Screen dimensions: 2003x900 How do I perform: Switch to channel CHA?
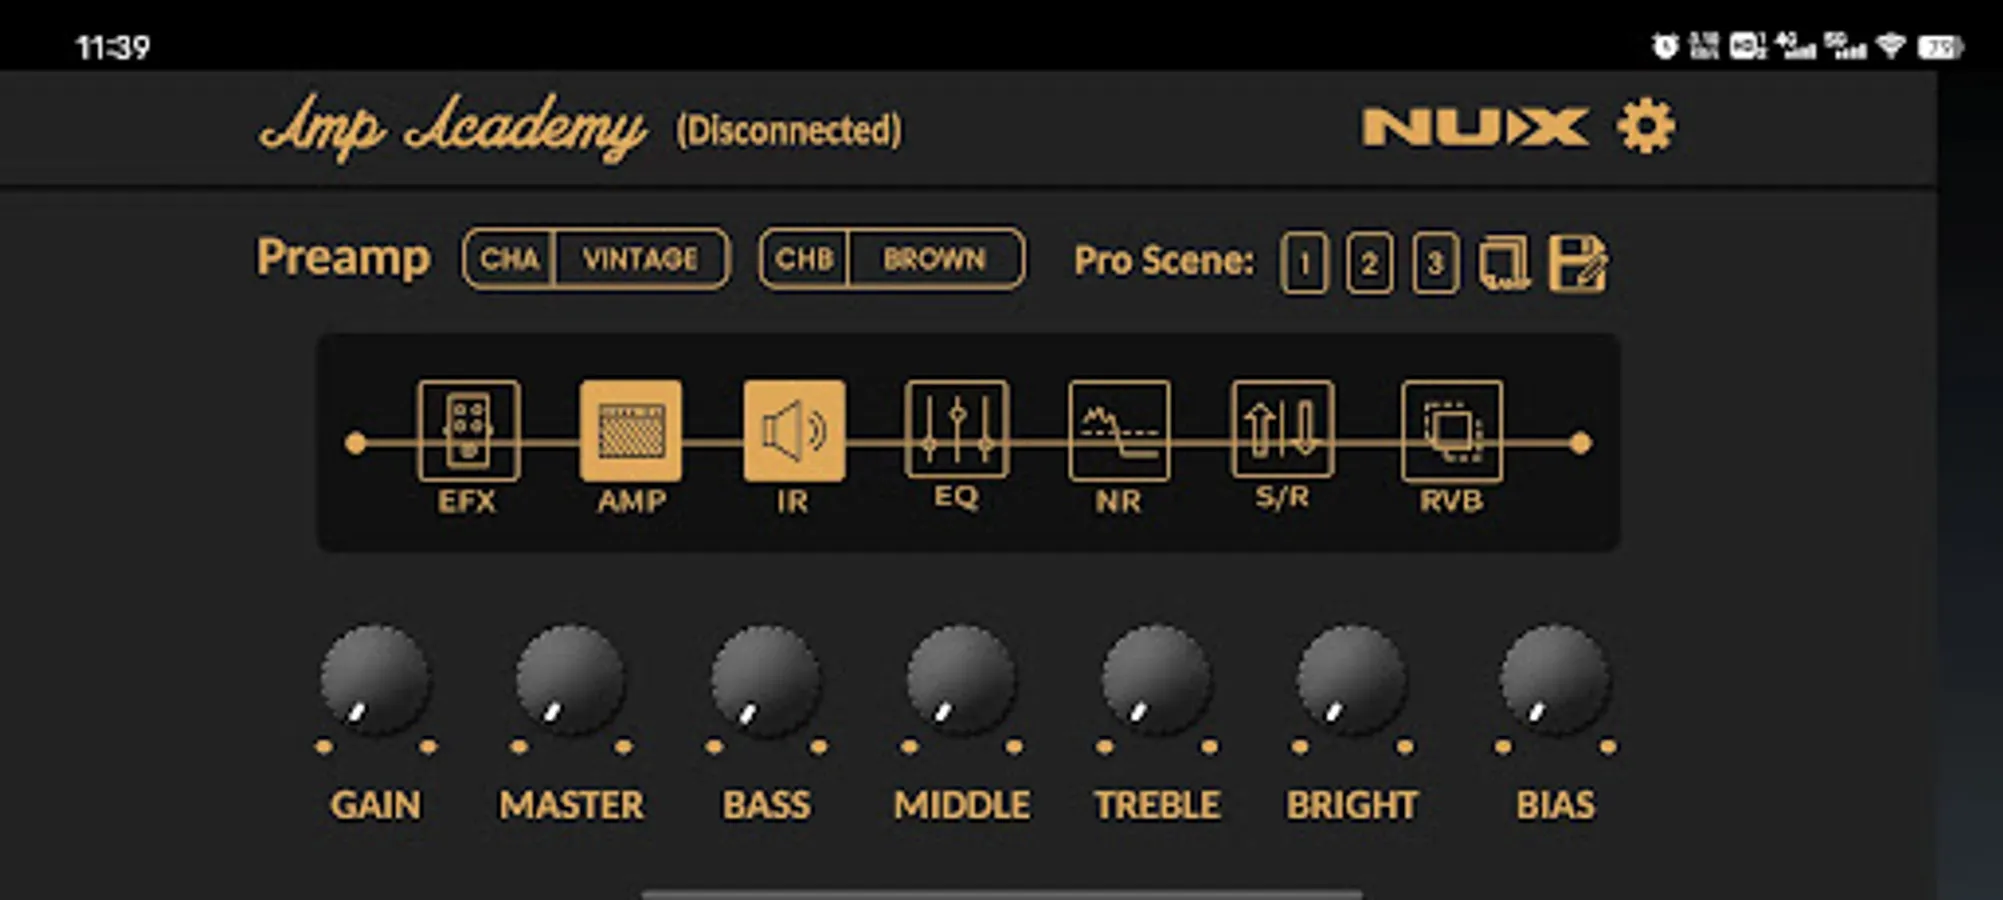click(509, 259)
